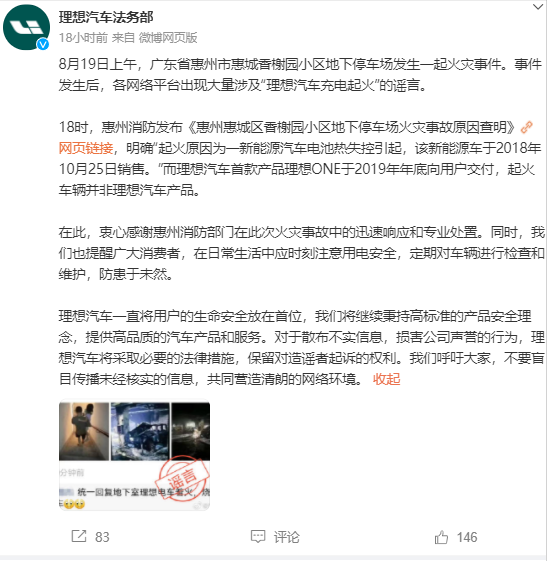
Task: Expand the post options chevron menu
Action: point(538,7)
